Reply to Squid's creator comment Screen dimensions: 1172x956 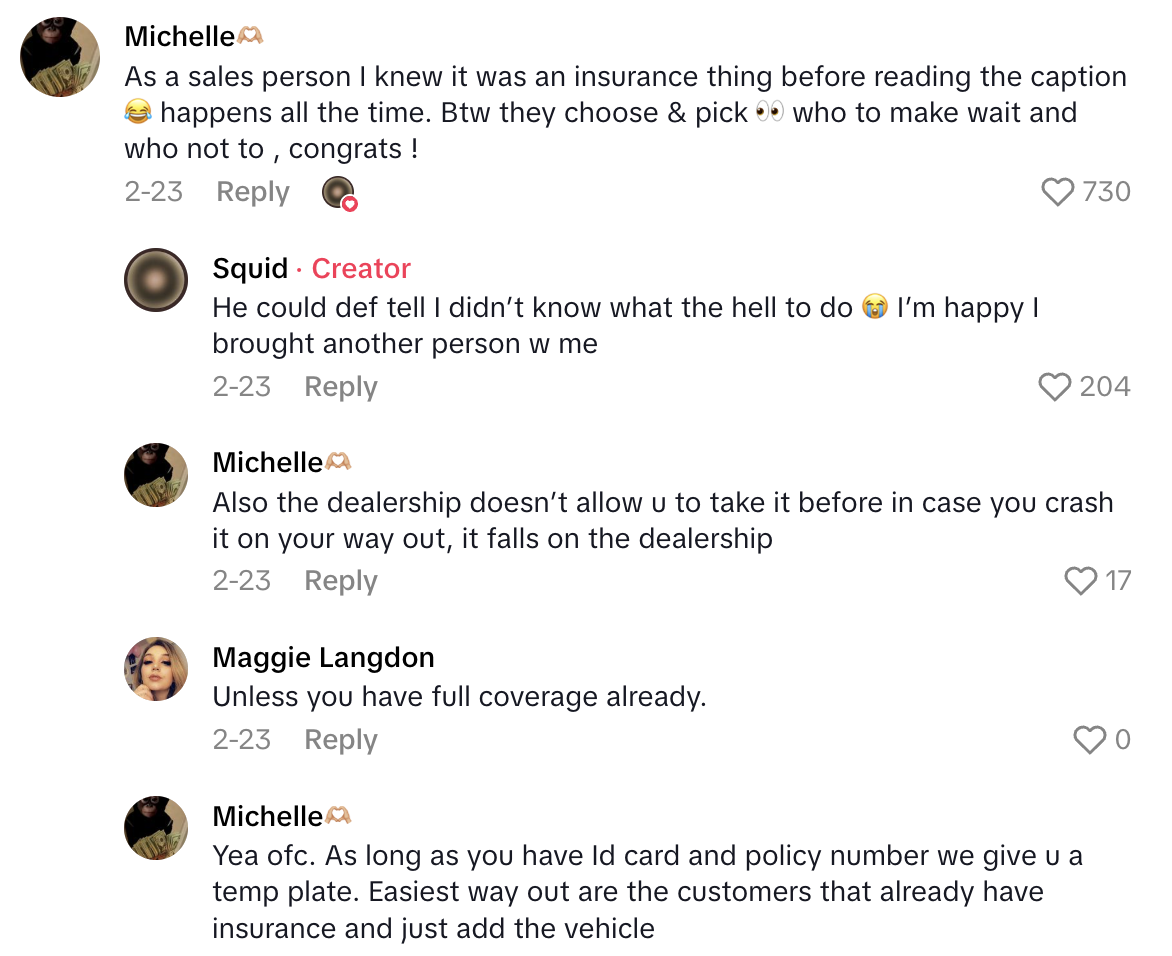[x=341, y=387]
